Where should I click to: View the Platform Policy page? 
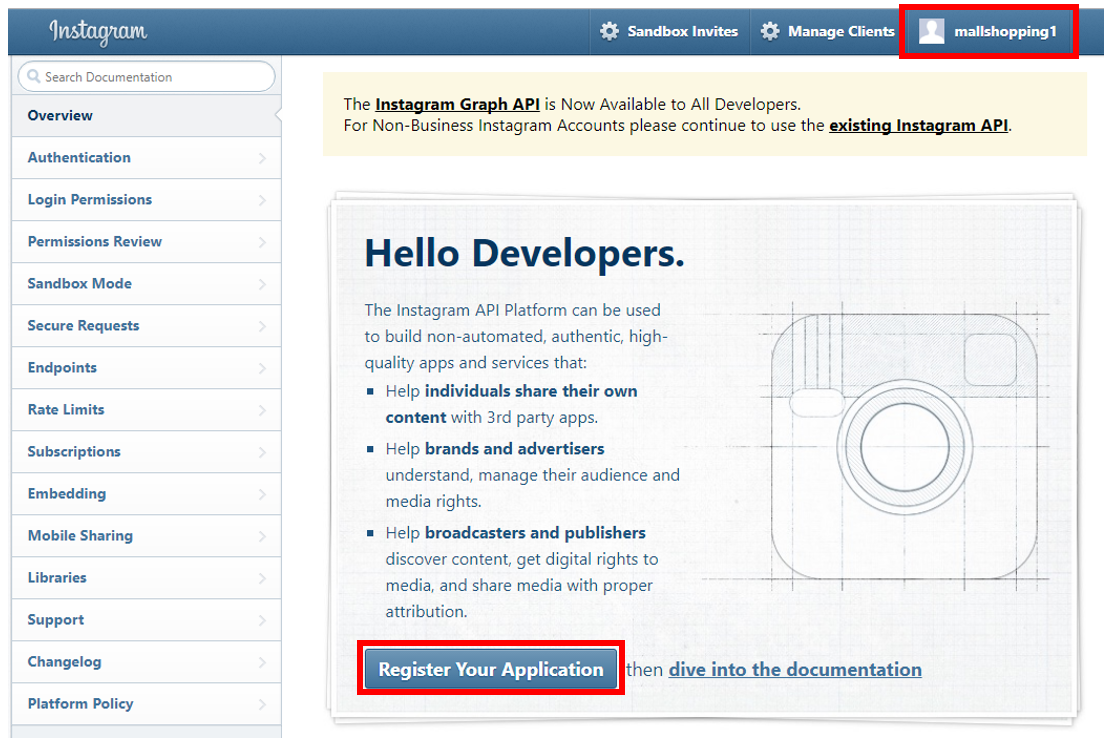[146, 703]
